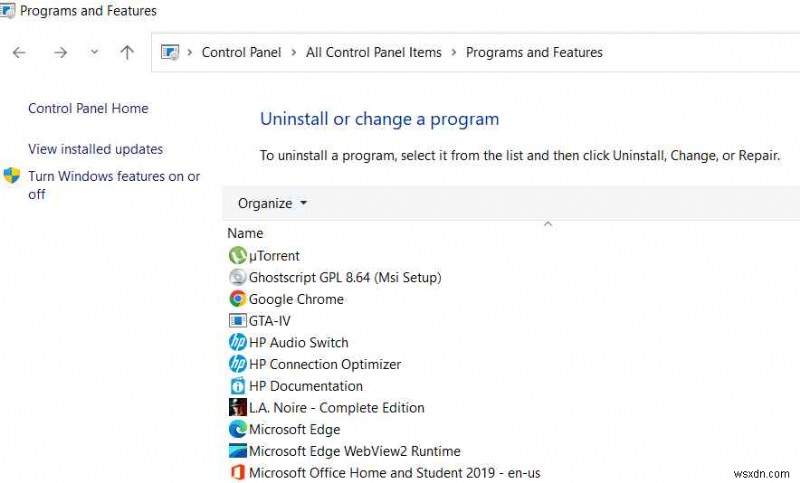Select the GTA-IV entry
Viewport: 800px width, 483px height.
(269, 321)
